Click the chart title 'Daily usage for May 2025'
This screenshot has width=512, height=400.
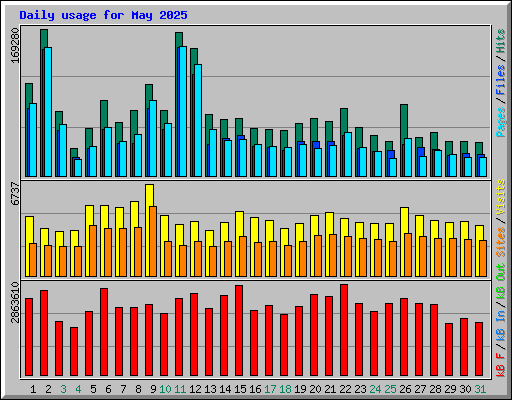pos(103,15)
